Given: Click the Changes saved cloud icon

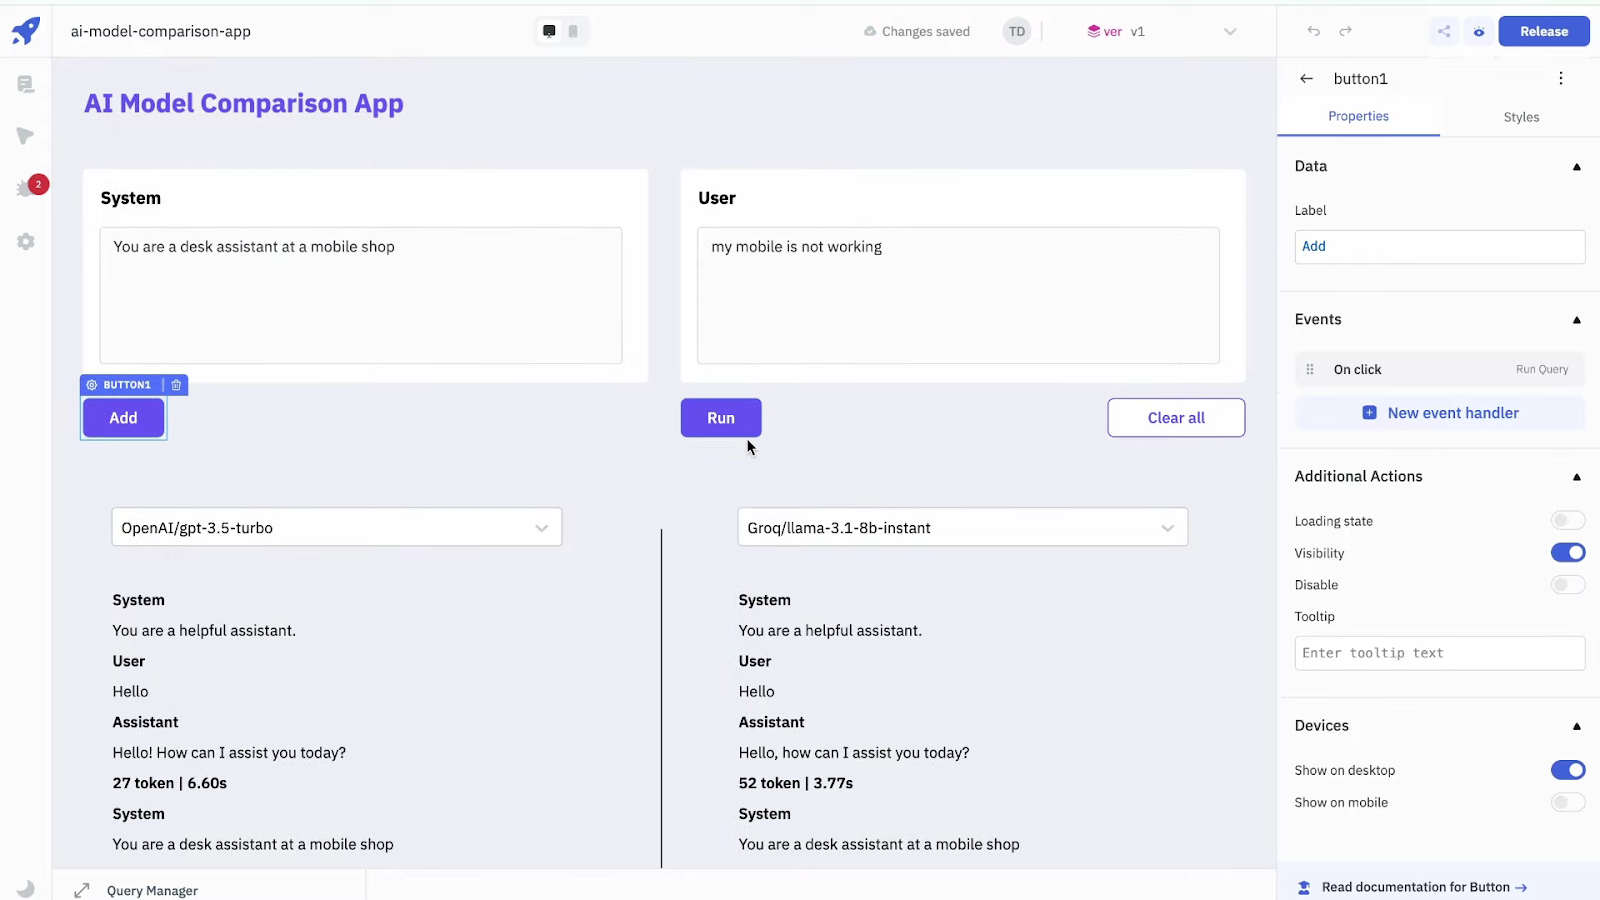Looking at the screenshot, I should tap(870, 31).
